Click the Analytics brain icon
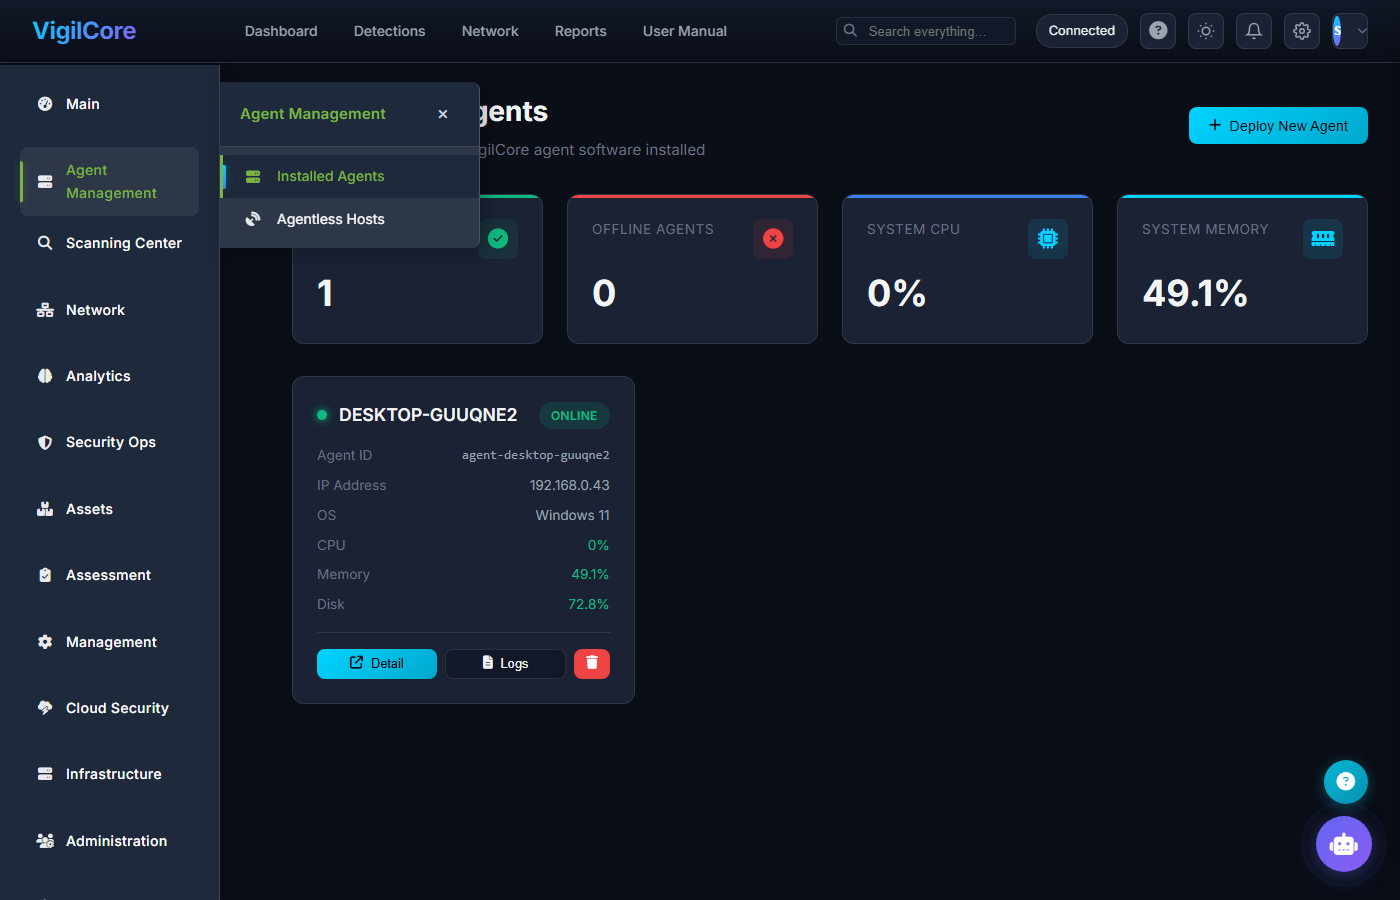This screenshot has width=1400, height=900. (45, 376)
